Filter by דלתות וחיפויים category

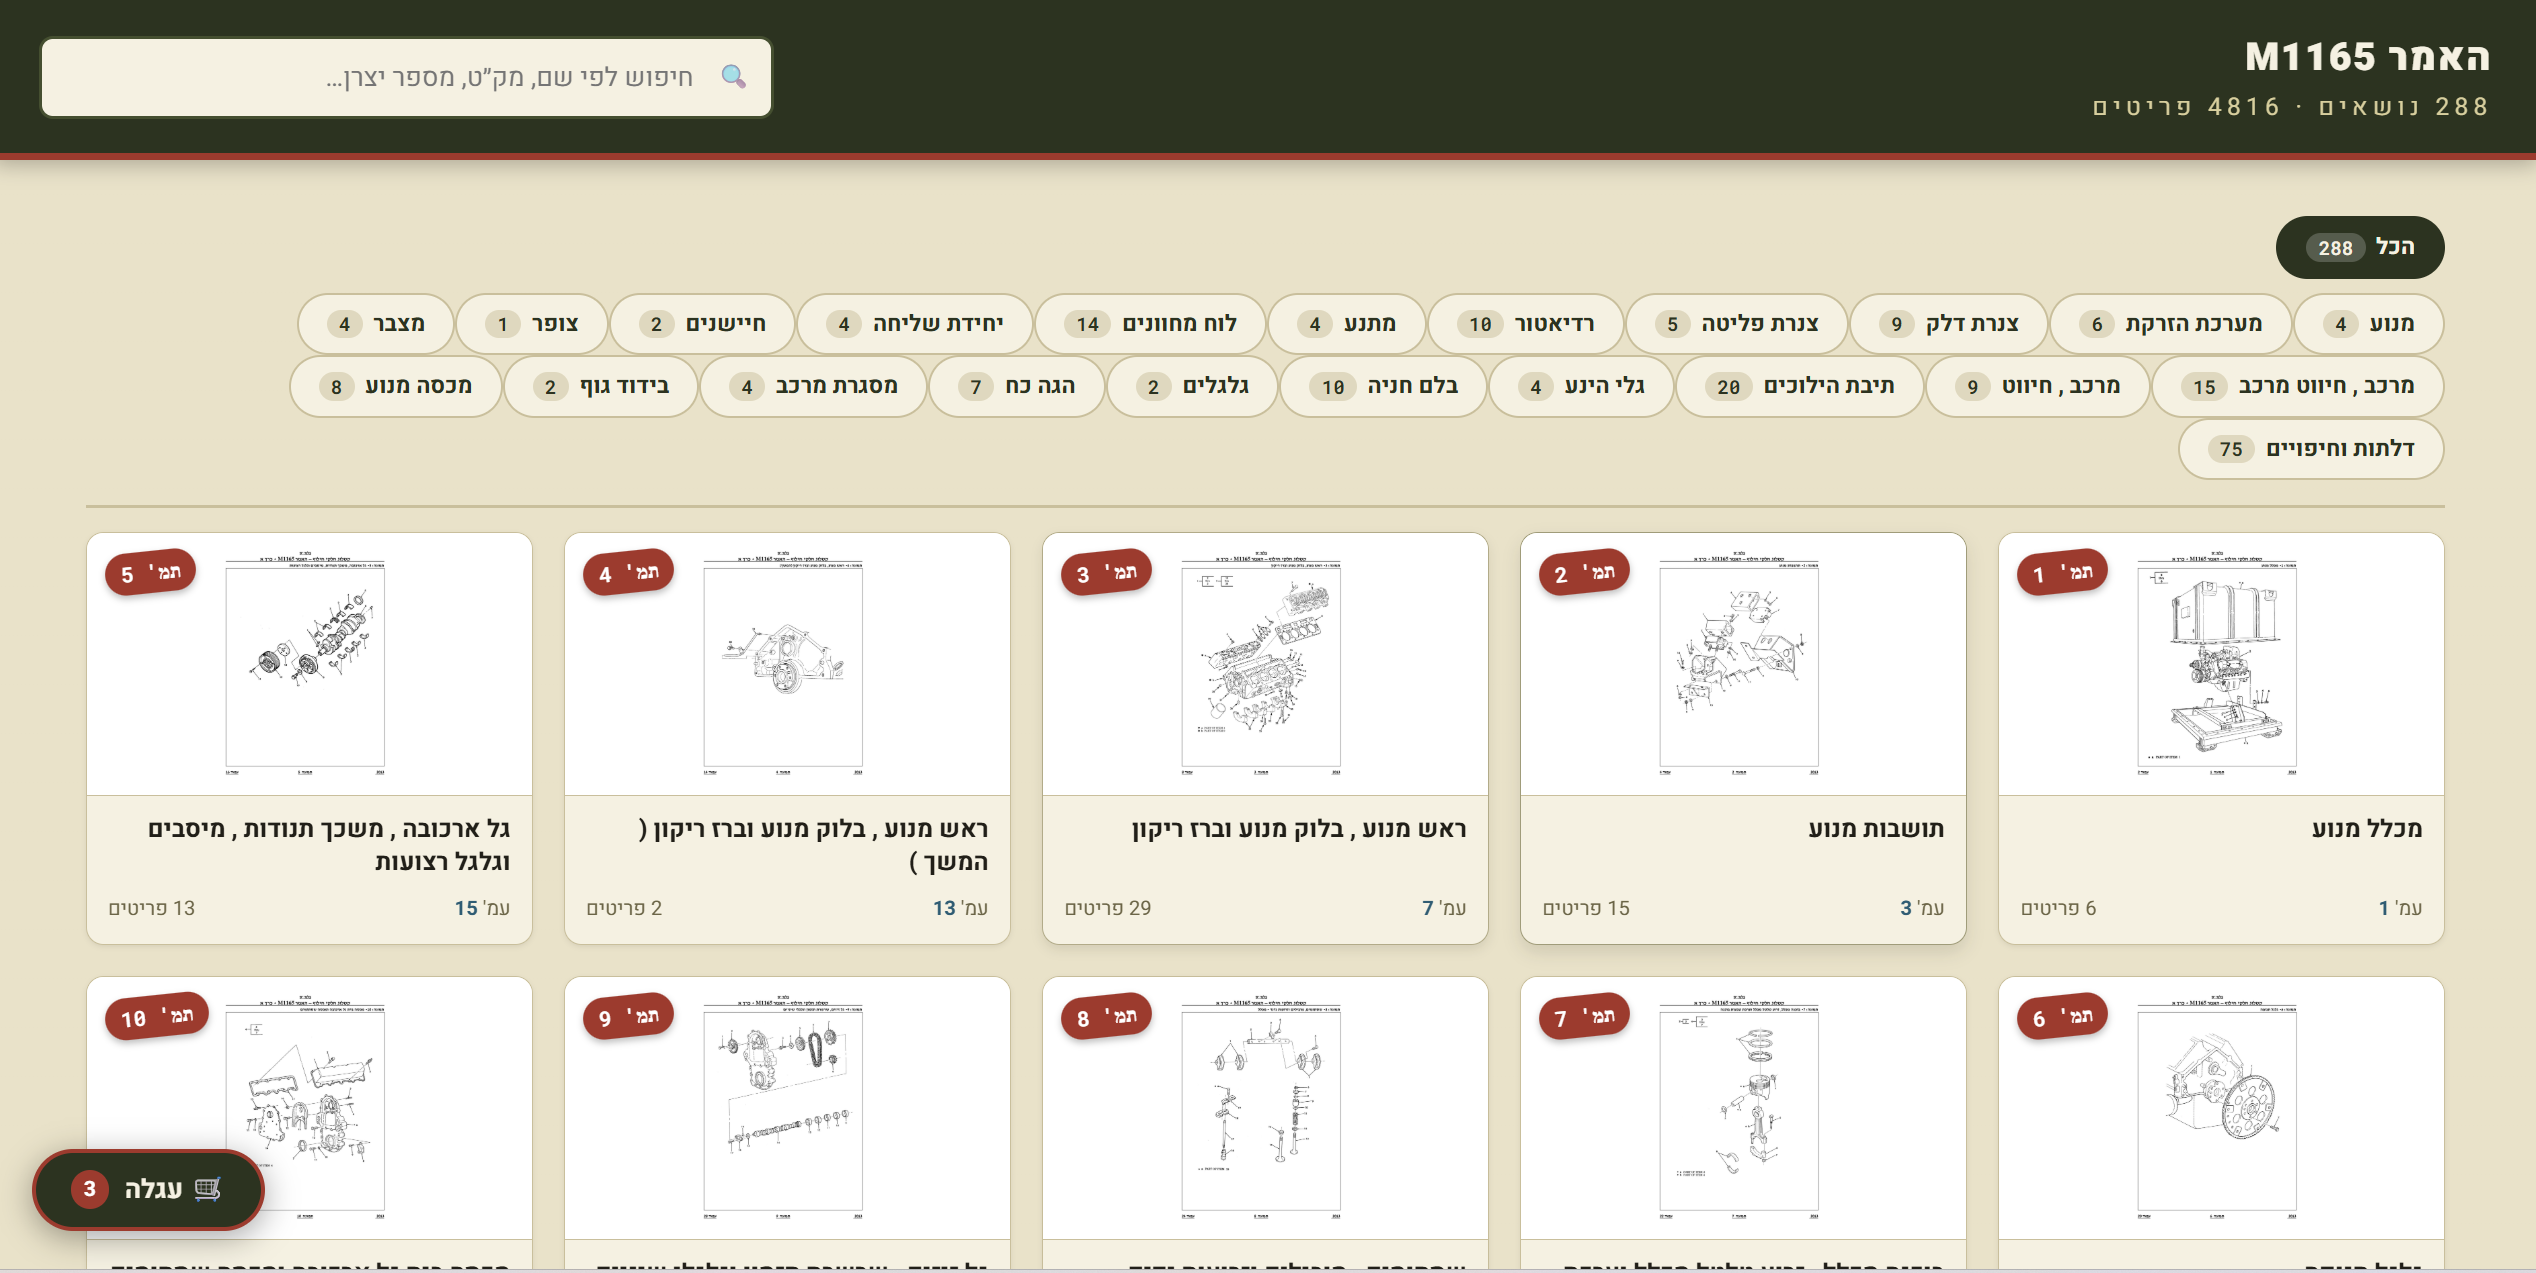click(2311, 449)
